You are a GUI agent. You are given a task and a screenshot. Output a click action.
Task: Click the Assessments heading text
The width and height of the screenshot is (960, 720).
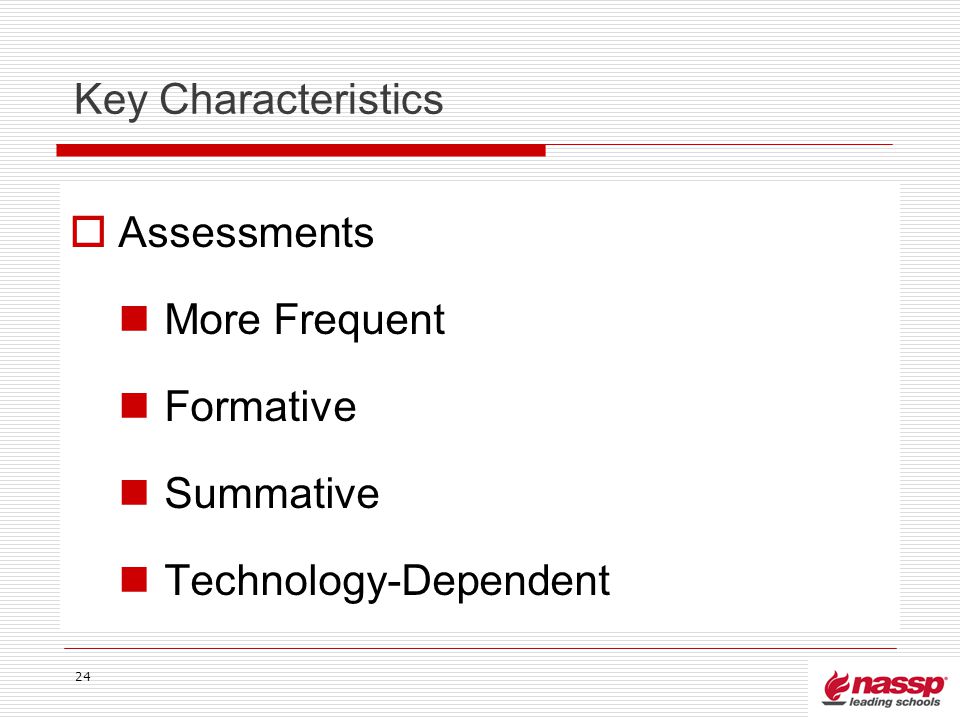[x=246, y=233]
